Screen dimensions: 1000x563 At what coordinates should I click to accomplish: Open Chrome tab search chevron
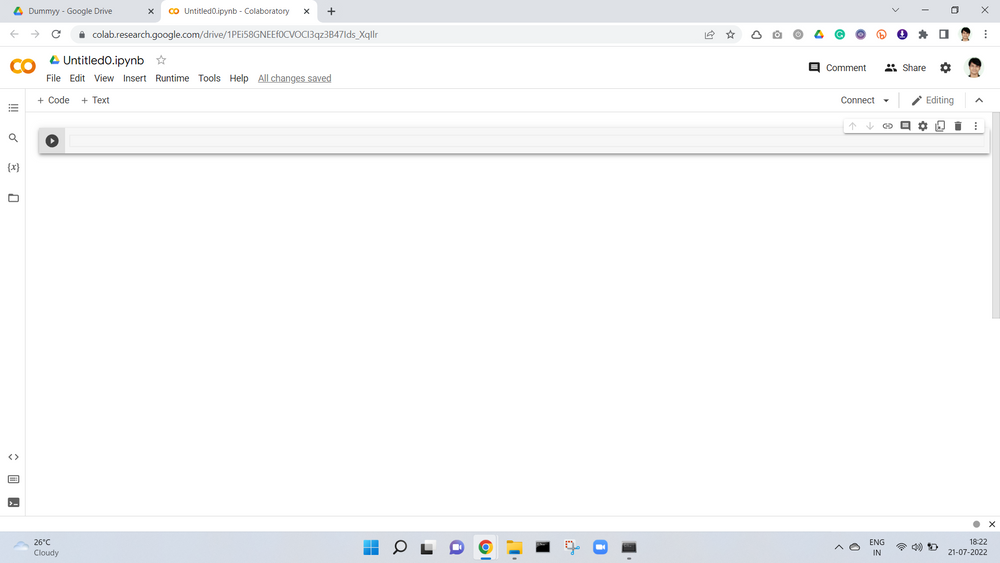pos(895,10)
